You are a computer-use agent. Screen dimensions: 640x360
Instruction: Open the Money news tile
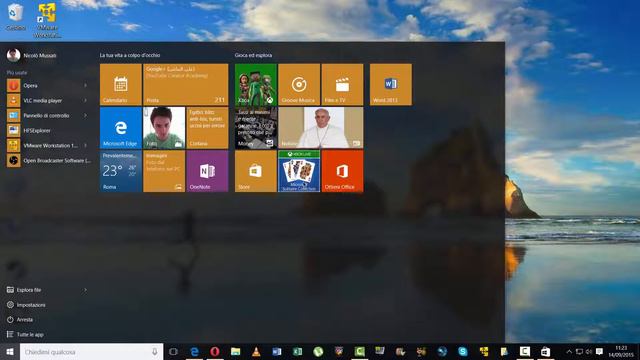click(256, 128)
